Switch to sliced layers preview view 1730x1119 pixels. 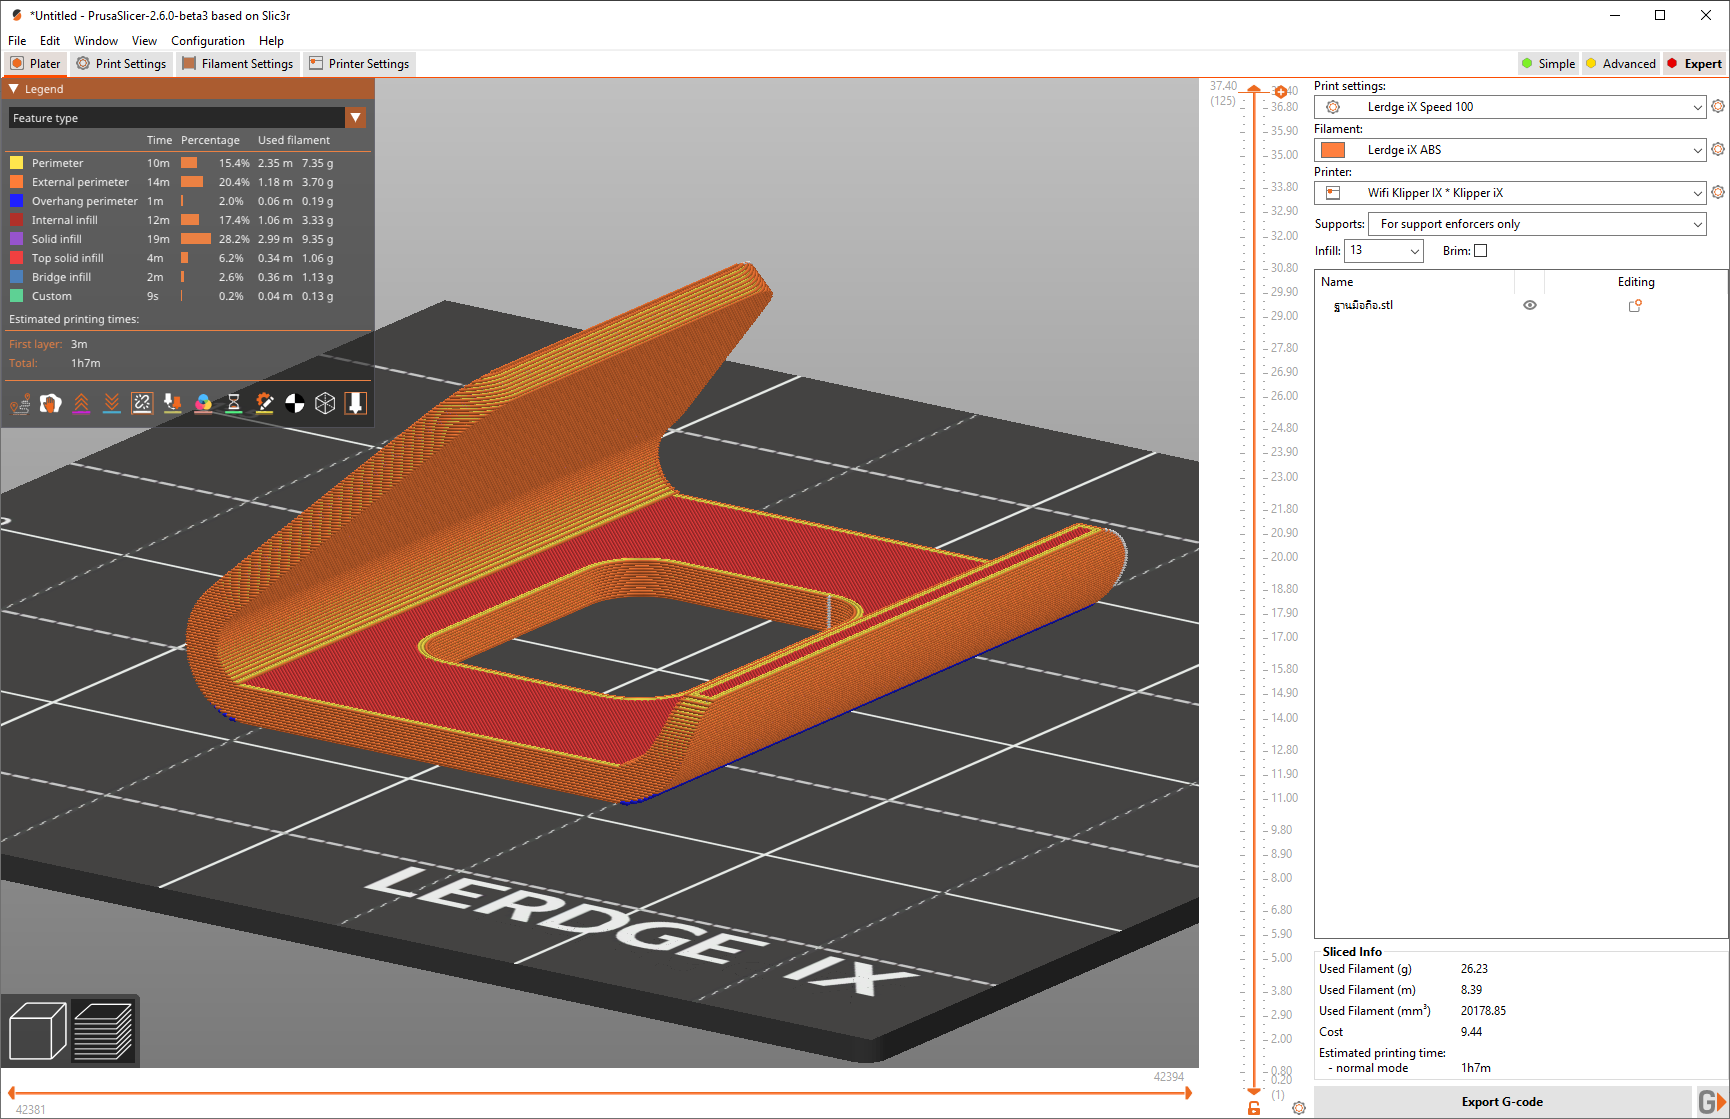[103, 1031]
